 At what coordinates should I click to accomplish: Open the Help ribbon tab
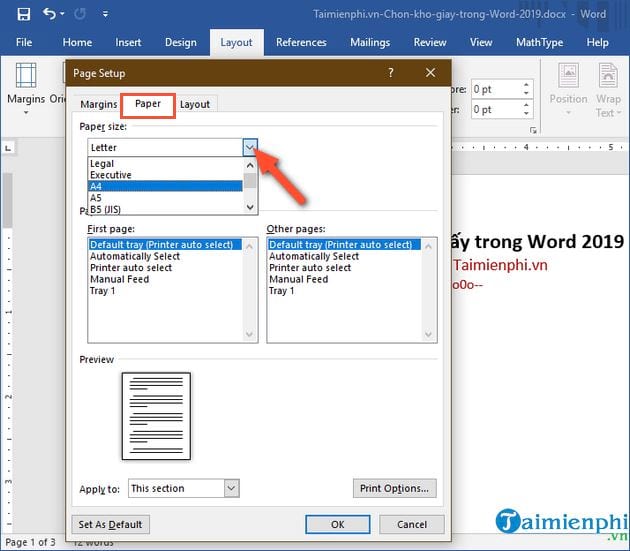point(597,42)
